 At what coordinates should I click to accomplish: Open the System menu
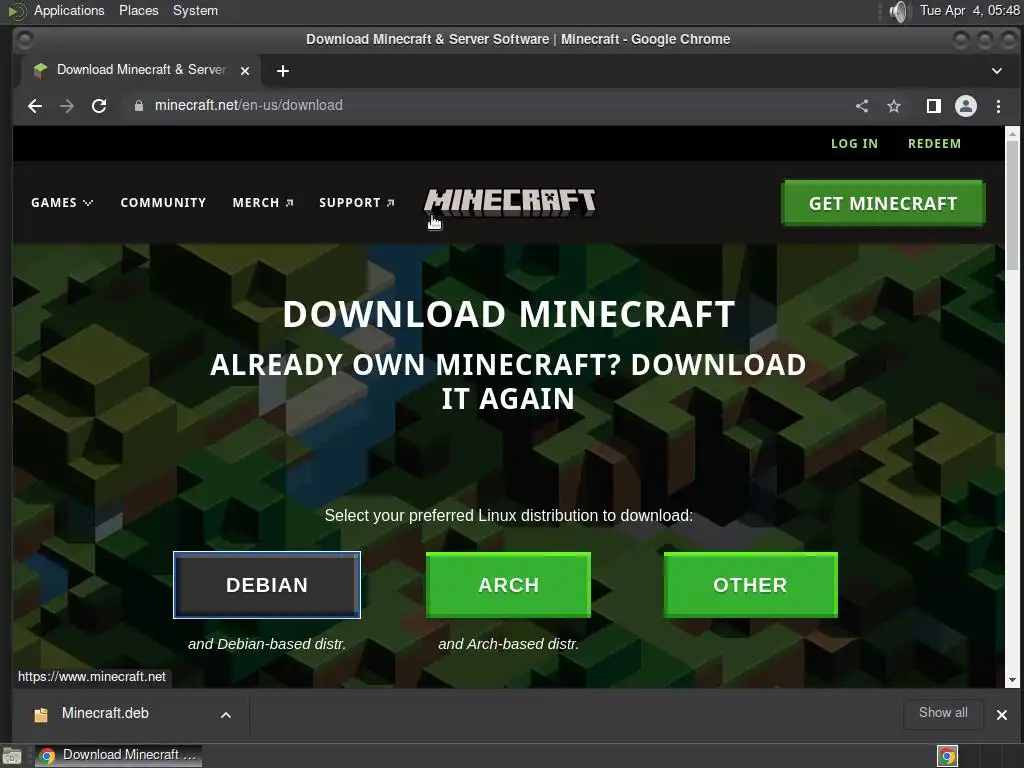tap(195, 10)
